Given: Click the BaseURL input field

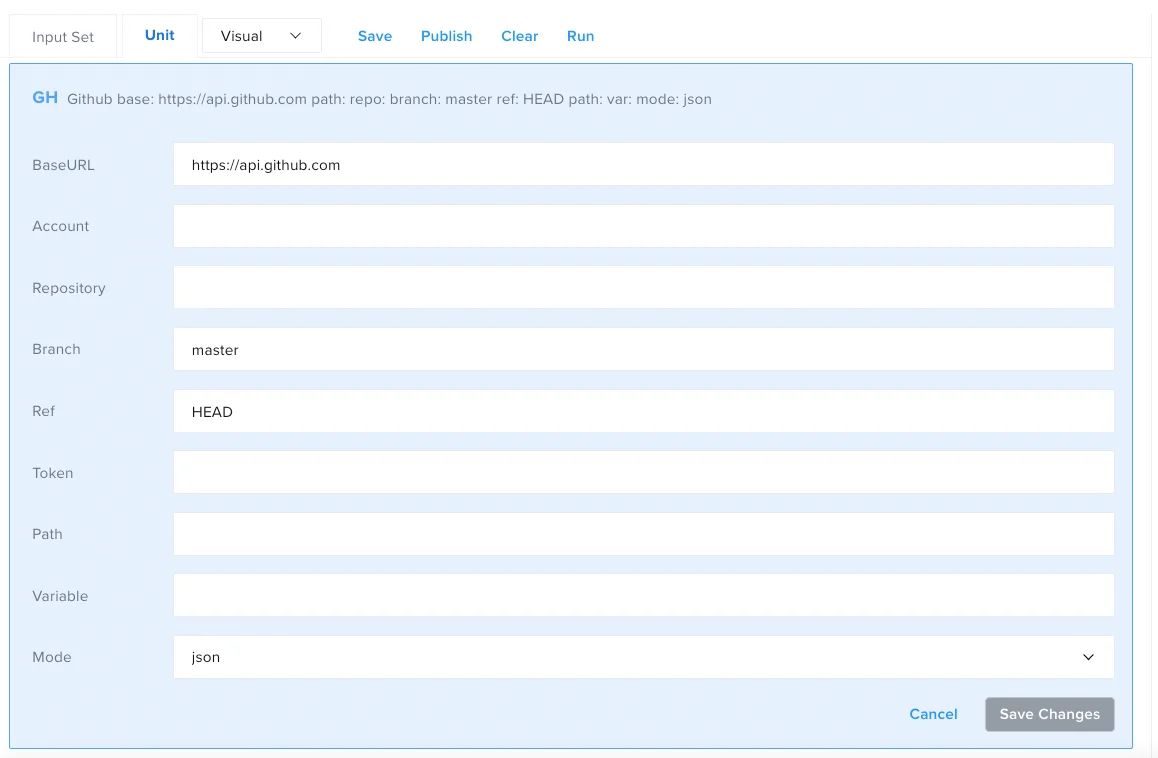Looking at the screenshot, I should pos(643,164).
